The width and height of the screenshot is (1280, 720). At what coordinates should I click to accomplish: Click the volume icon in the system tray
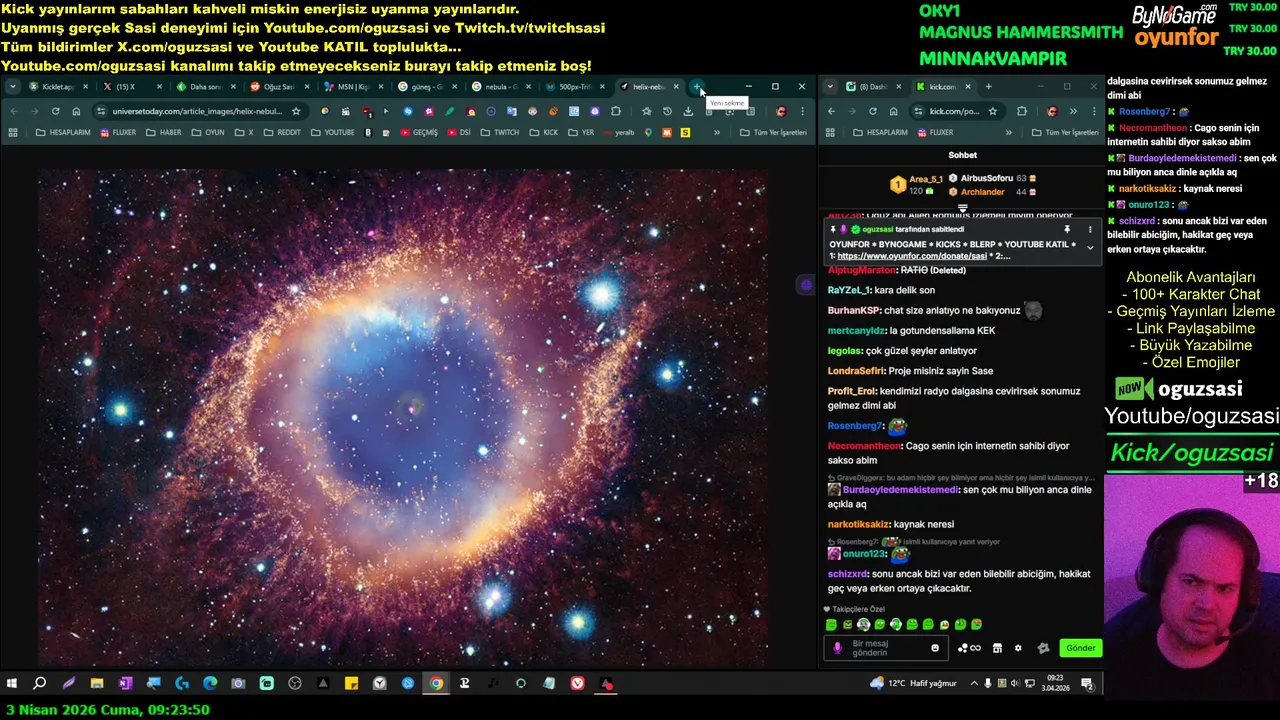tap(1016, 684)
